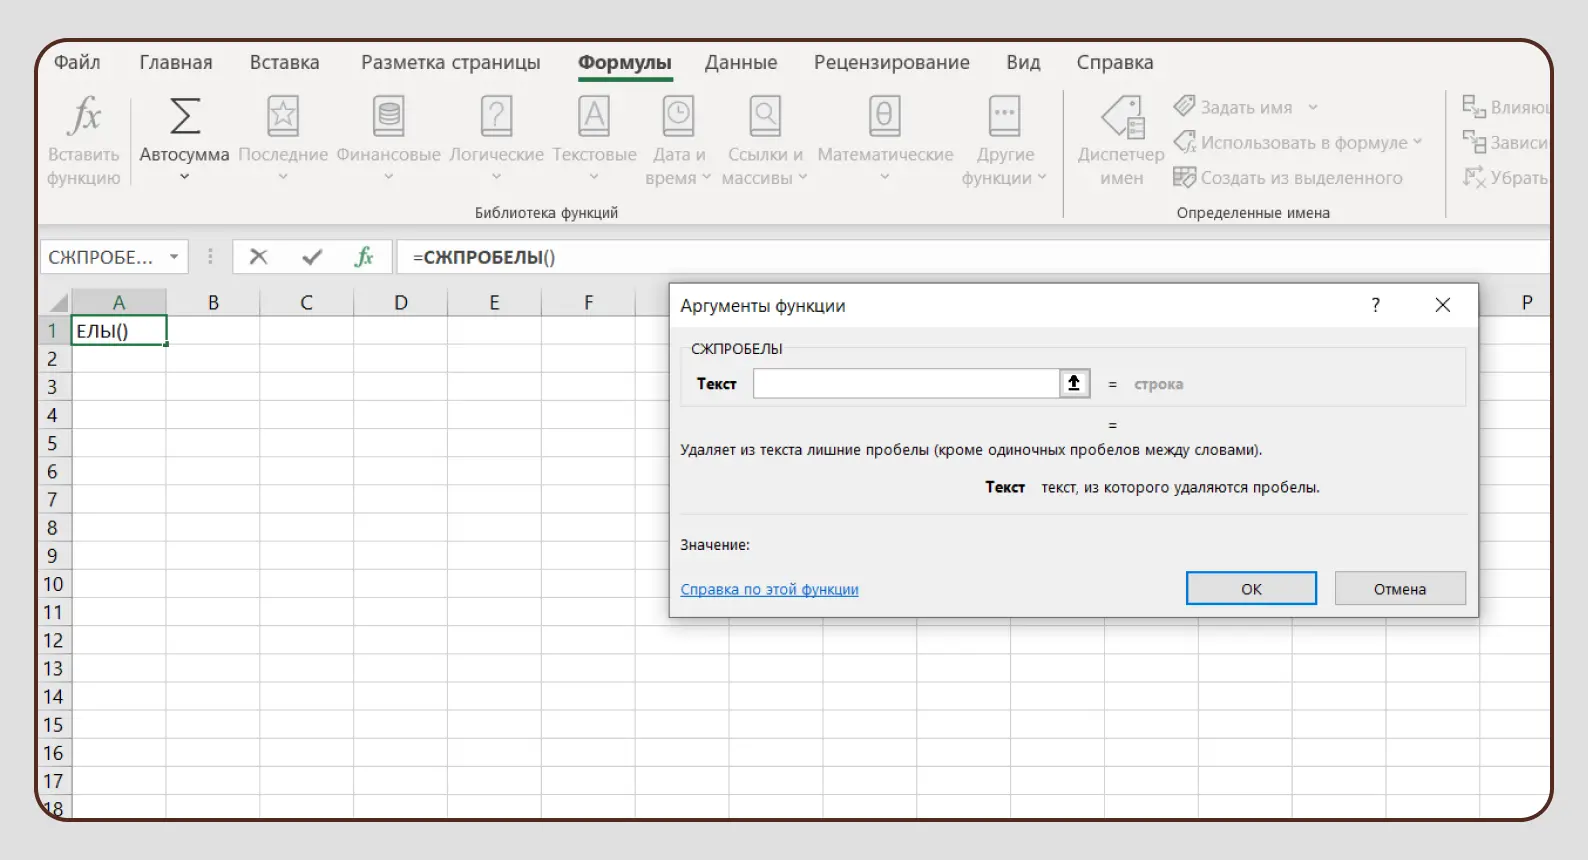This screenshot has height=860, width=1588.
Task: Click into the Текст argument field
Action: [x=906, y=383]
